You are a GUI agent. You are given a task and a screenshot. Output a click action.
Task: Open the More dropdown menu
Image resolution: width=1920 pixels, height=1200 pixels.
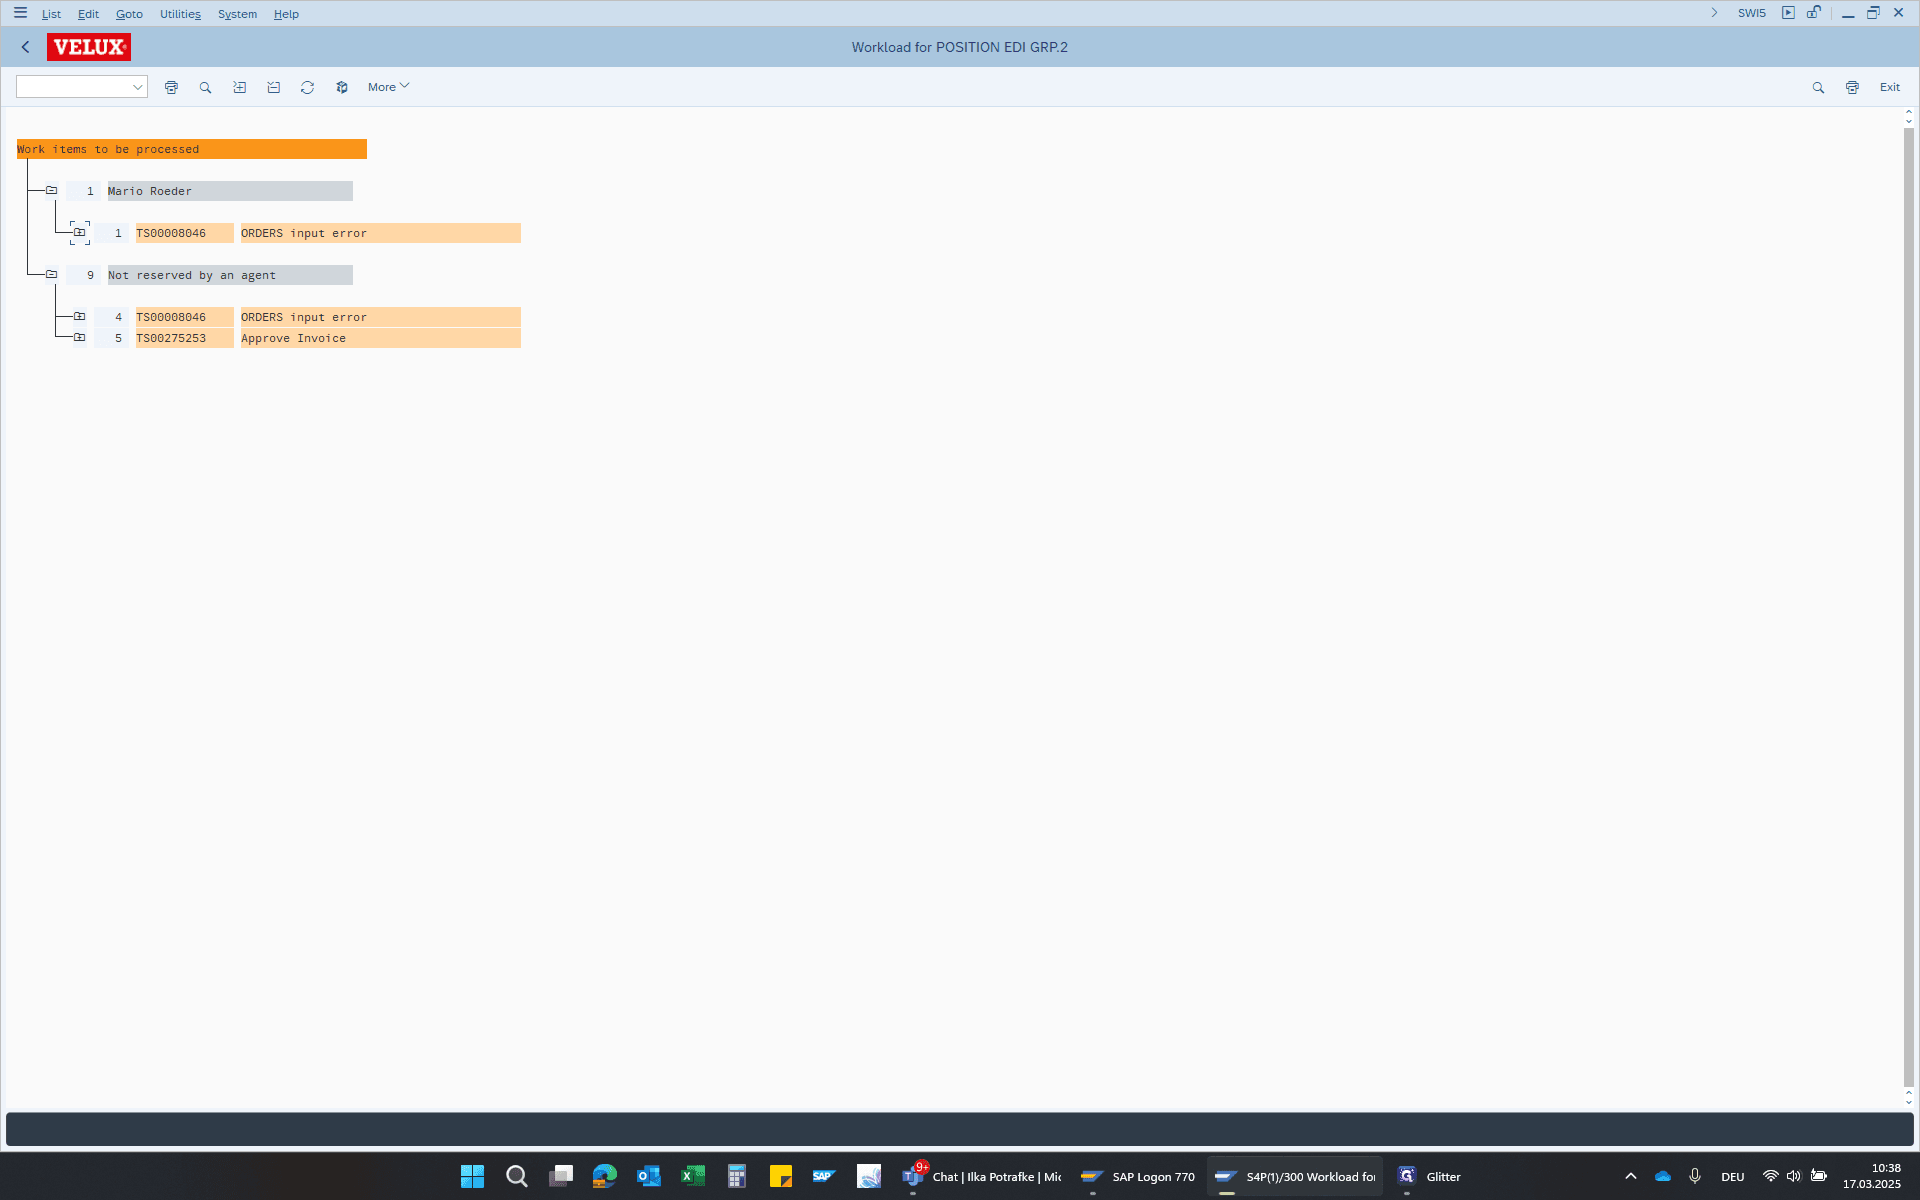(x=388, y=87)
